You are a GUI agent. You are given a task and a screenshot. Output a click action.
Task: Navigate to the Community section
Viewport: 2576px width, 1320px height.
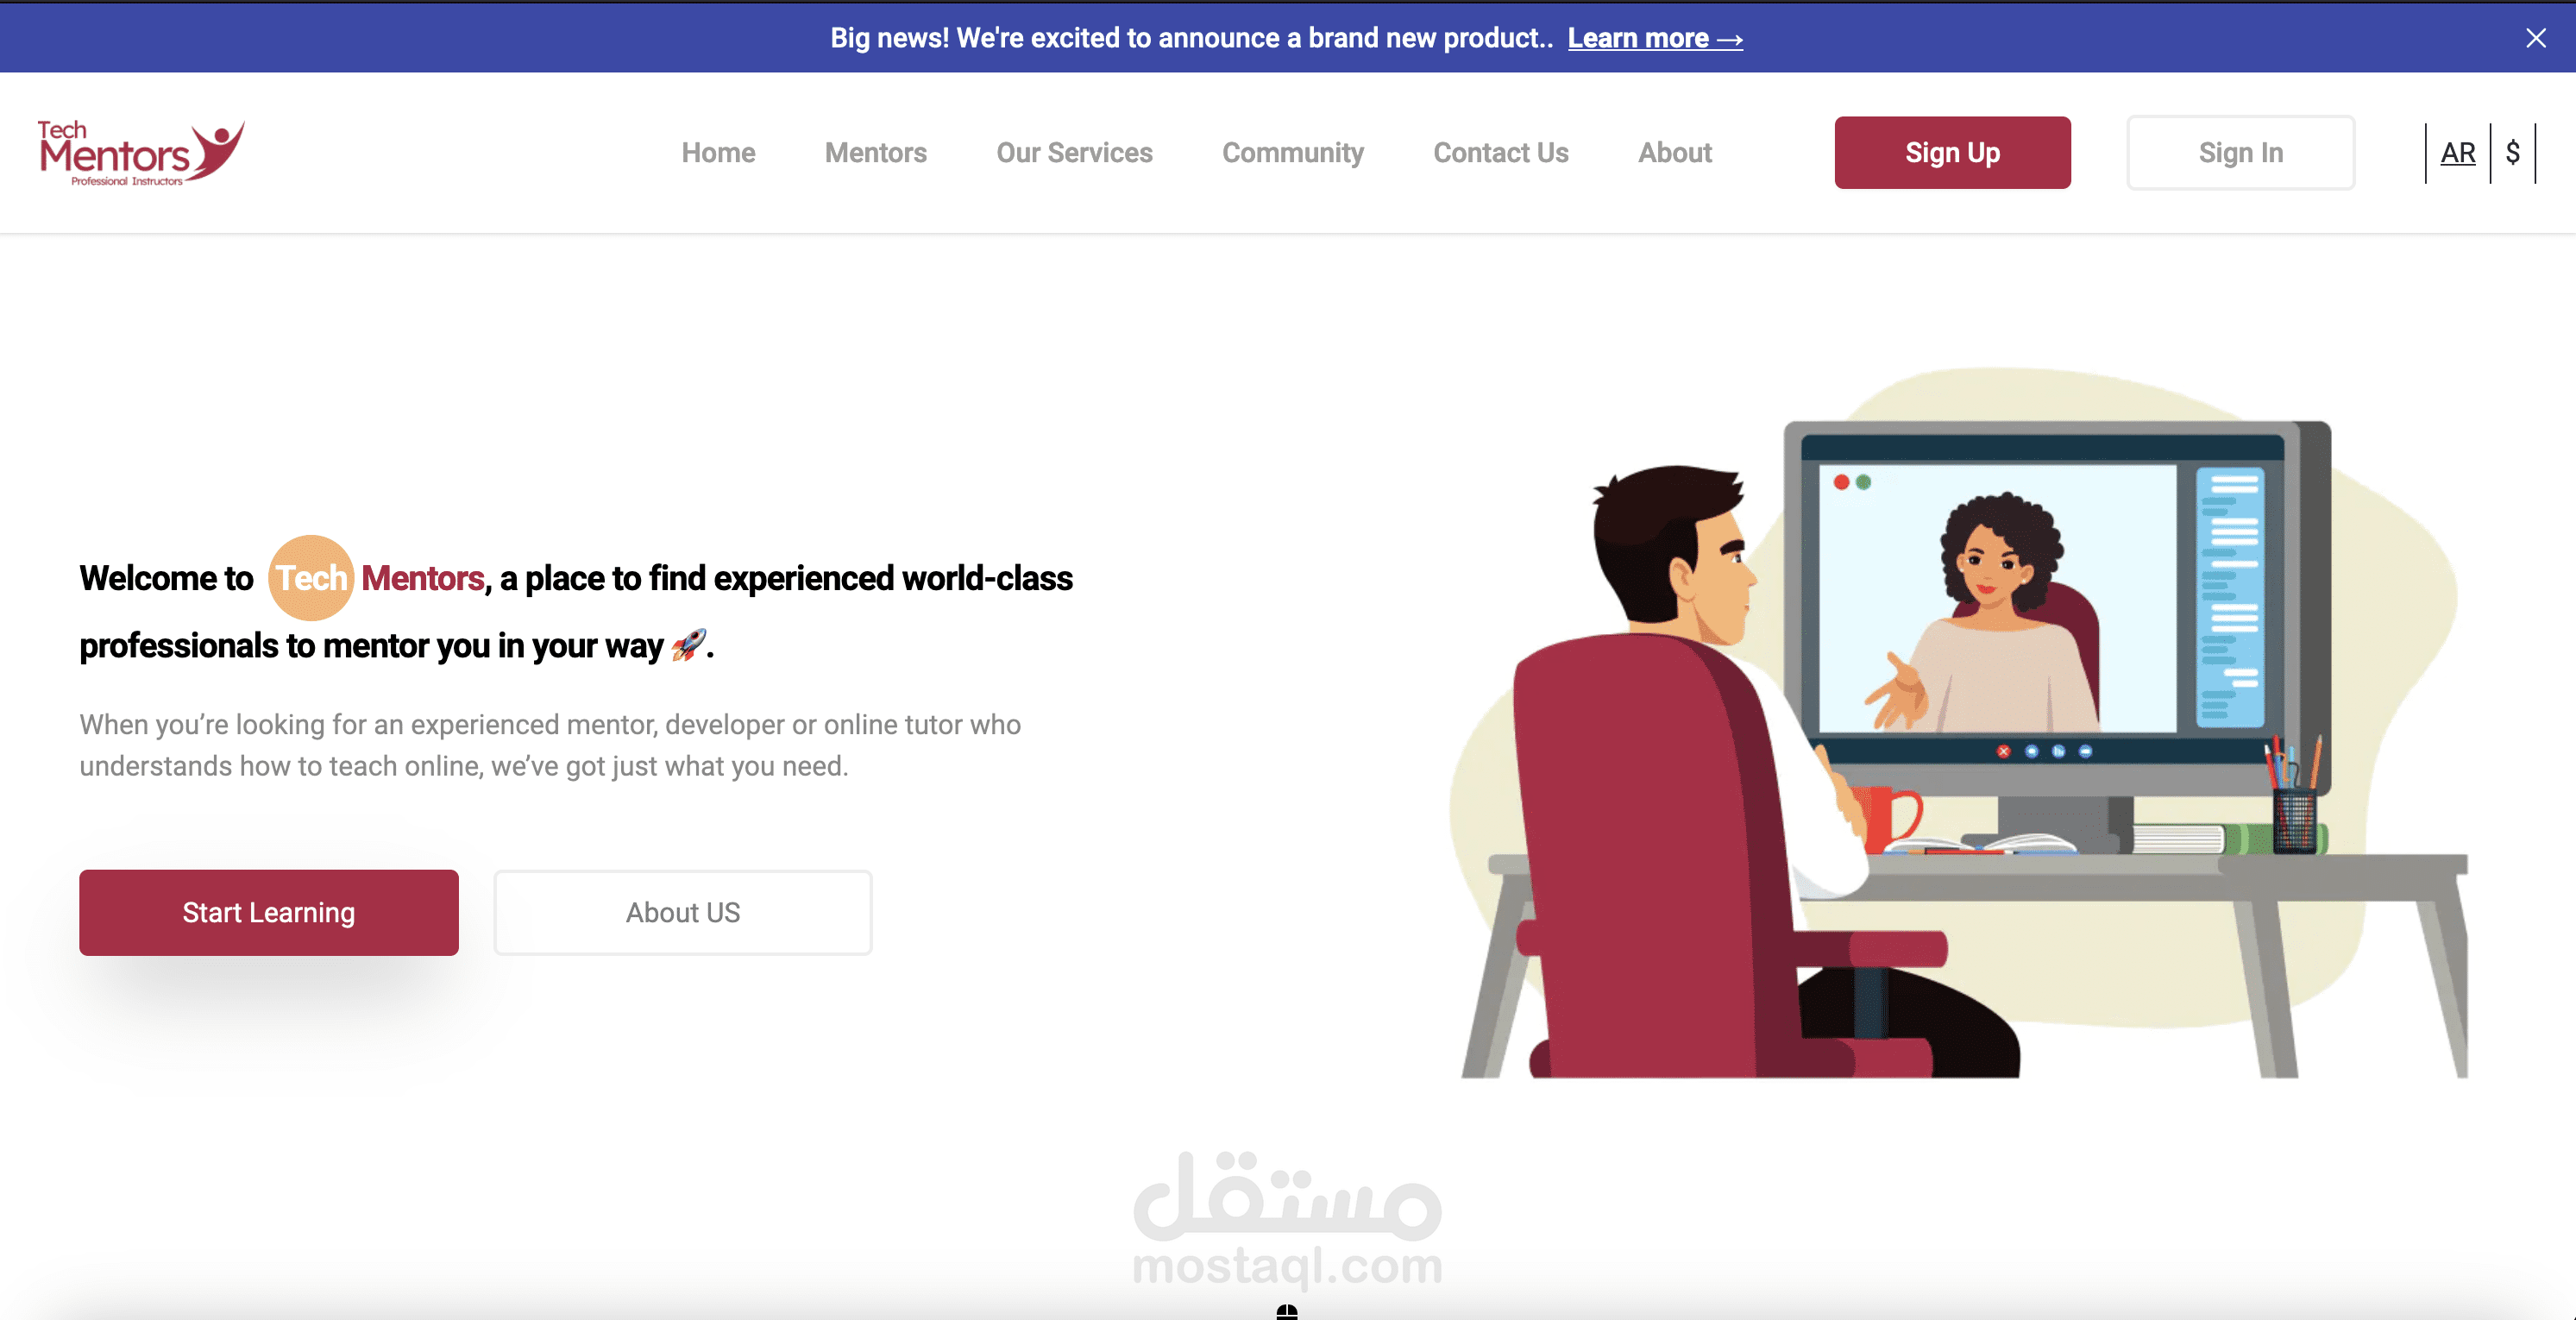(1292, 152)
